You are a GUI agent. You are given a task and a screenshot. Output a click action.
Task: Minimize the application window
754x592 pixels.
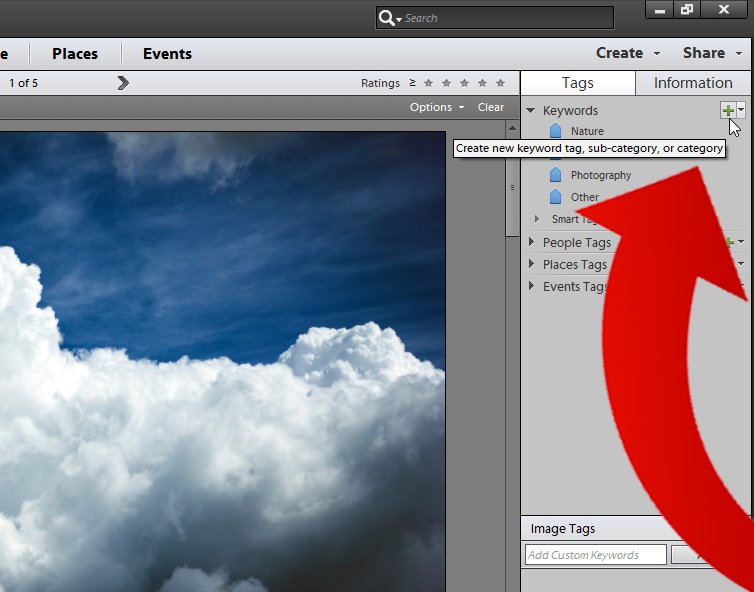pos(660,10)
